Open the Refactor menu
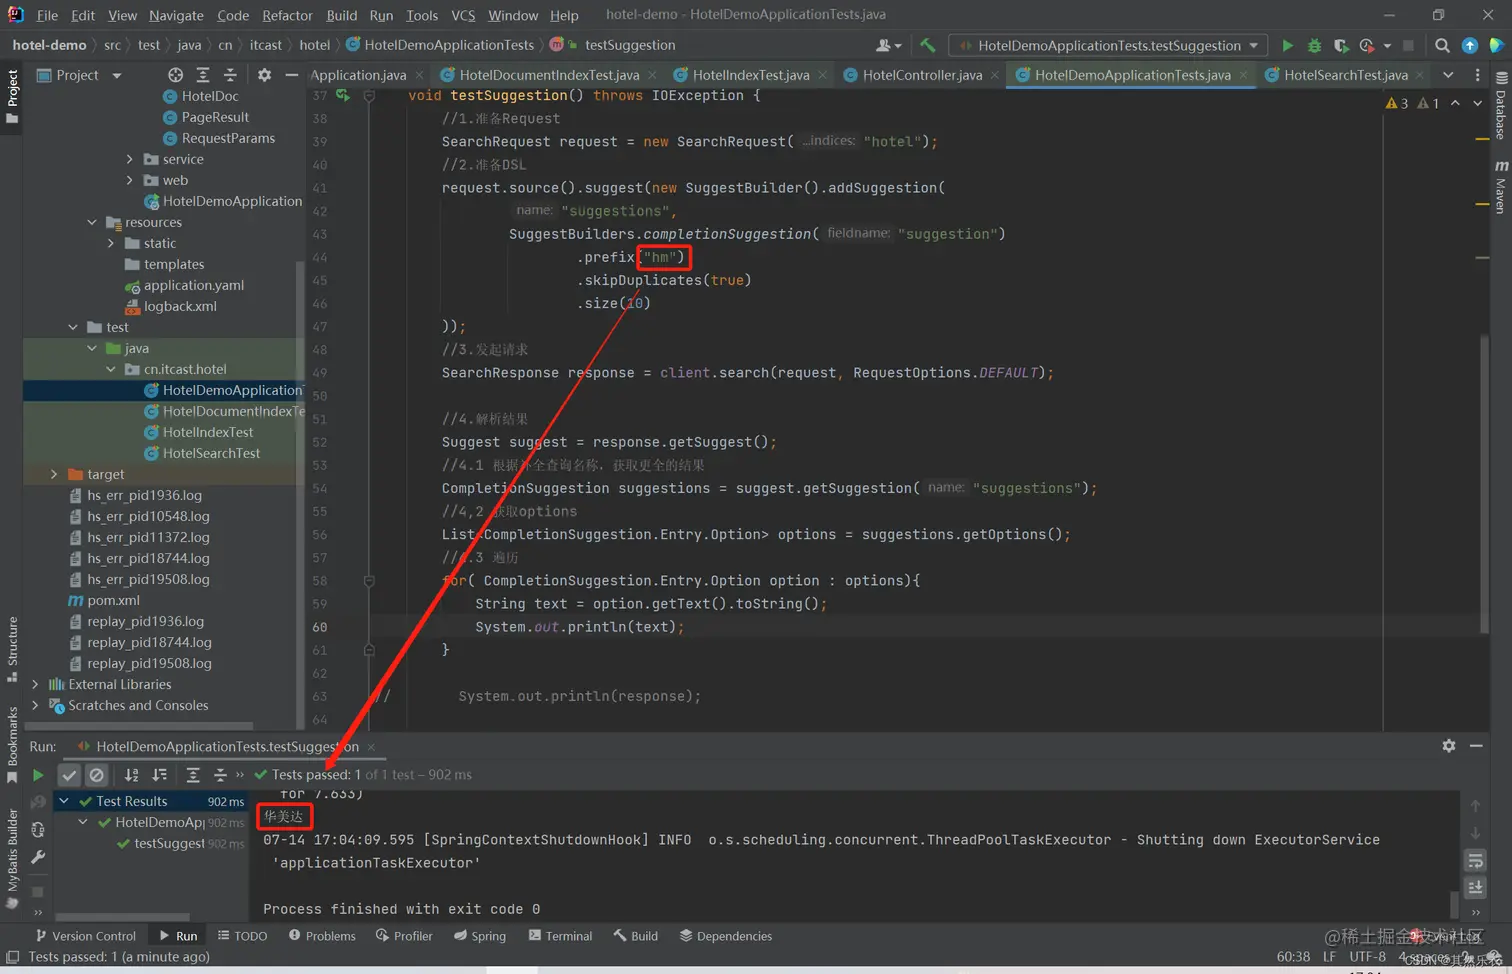The image size is (1512, 974). pyautogui.click(x=287, y=15)
